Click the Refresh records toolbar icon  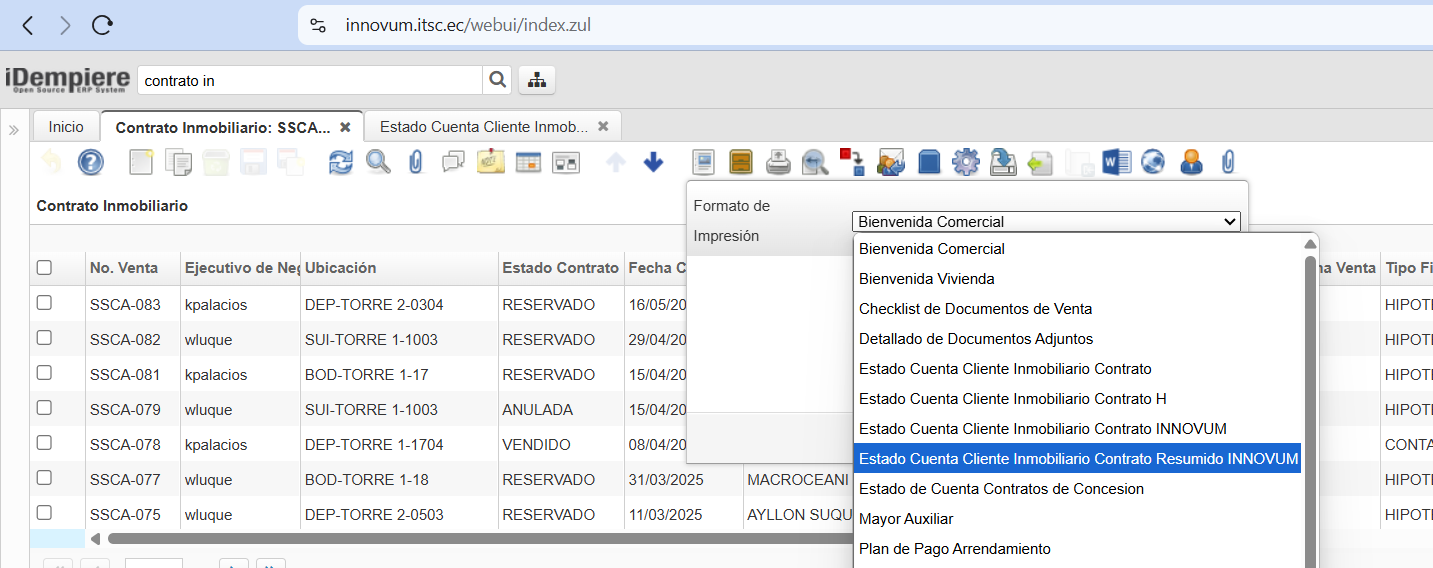coord(341,162)
